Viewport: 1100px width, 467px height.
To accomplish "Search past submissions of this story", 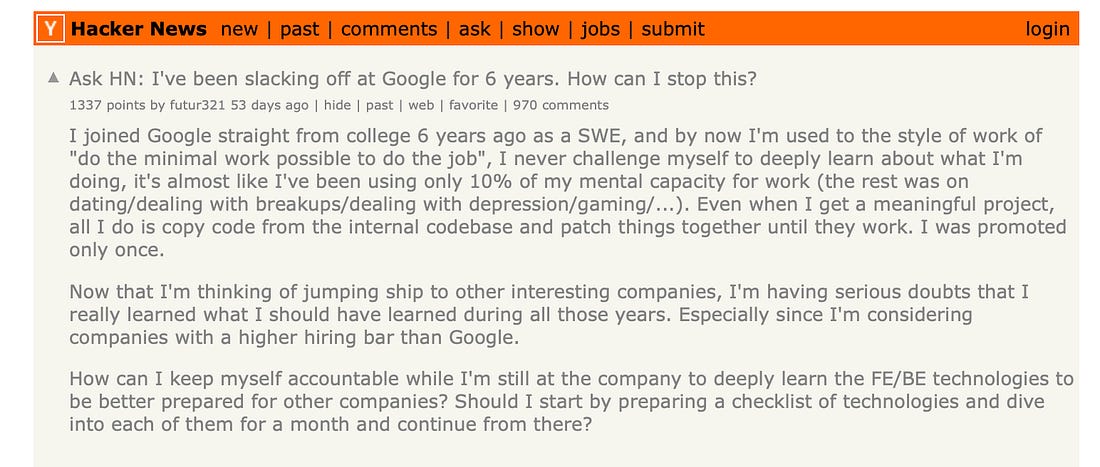I will pyautogui.click(x=380, y=105).
